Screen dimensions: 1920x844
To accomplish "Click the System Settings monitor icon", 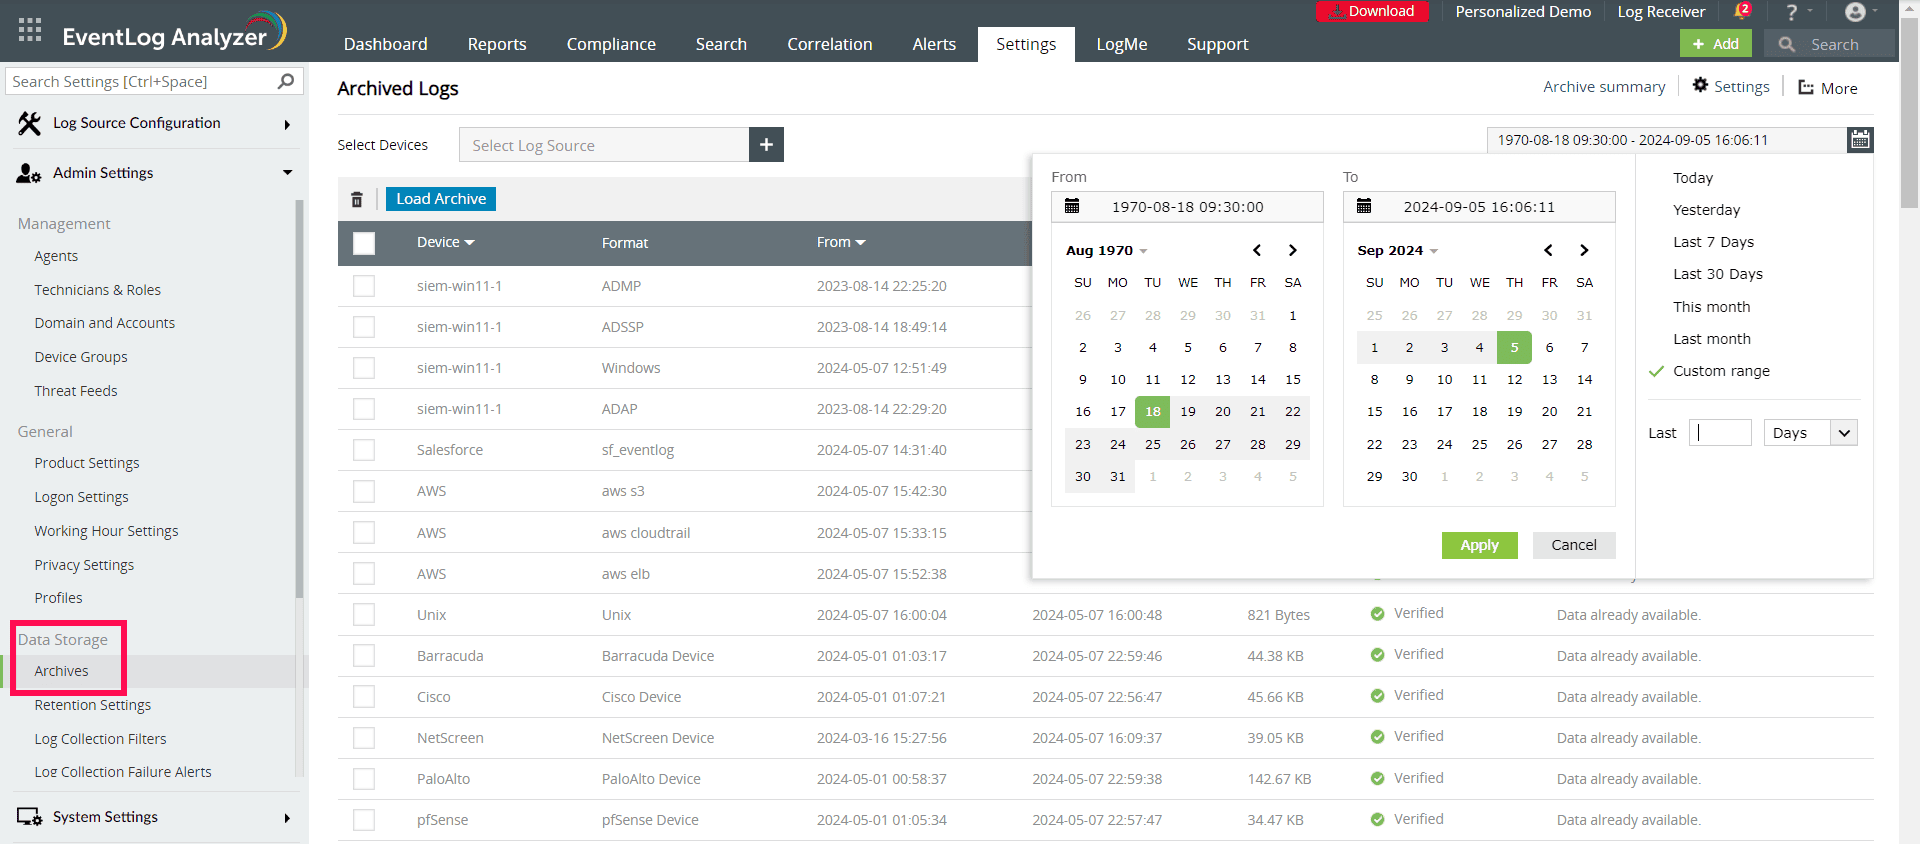I will (29, 817).
